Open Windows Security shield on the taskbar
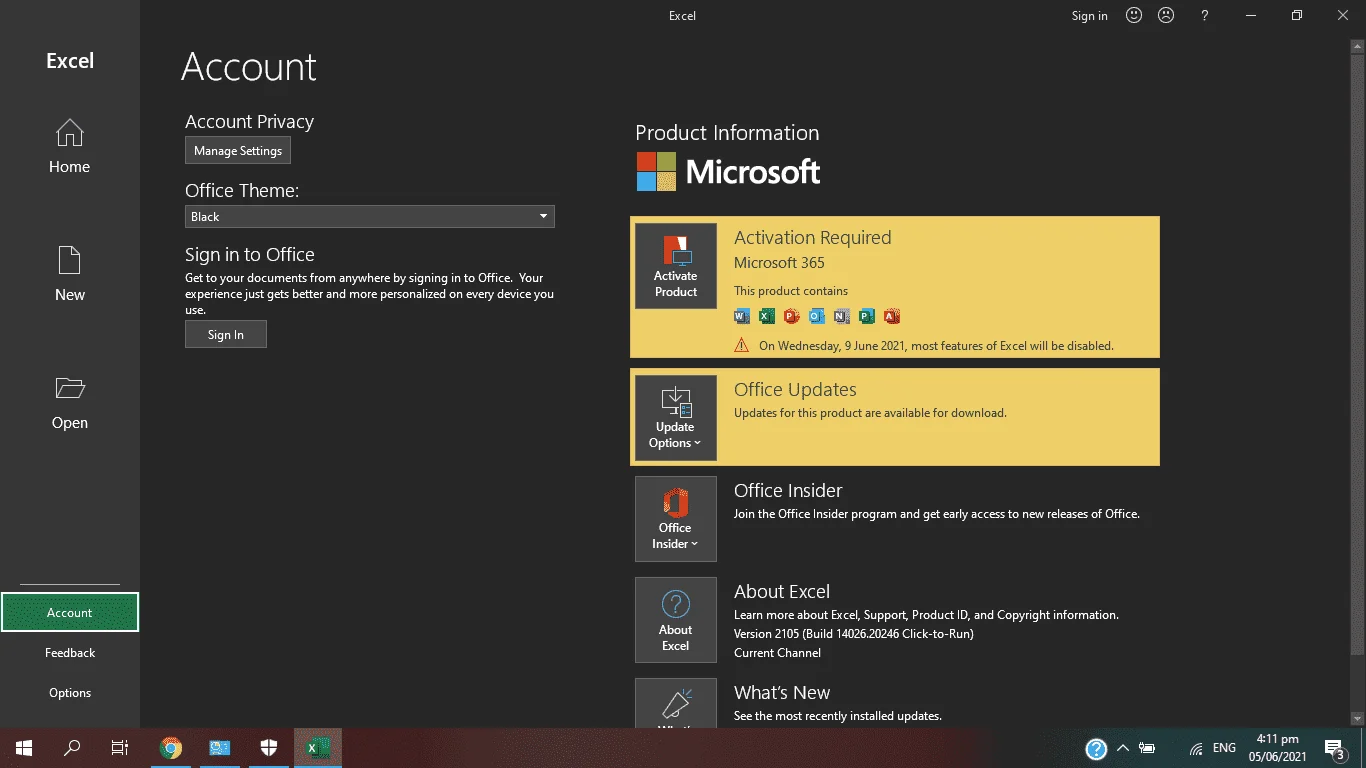This screenshot has height=768, width=1366. (269, 748)
